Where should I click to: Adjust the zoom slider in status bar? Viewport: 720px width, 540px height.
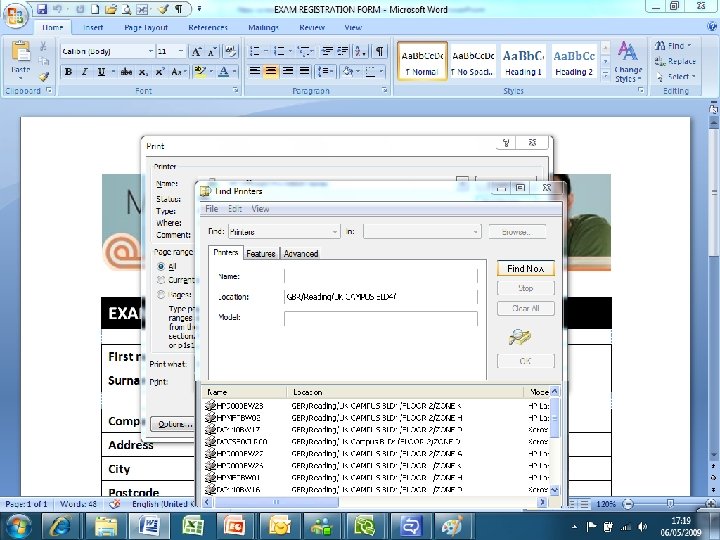coord(670,504)
